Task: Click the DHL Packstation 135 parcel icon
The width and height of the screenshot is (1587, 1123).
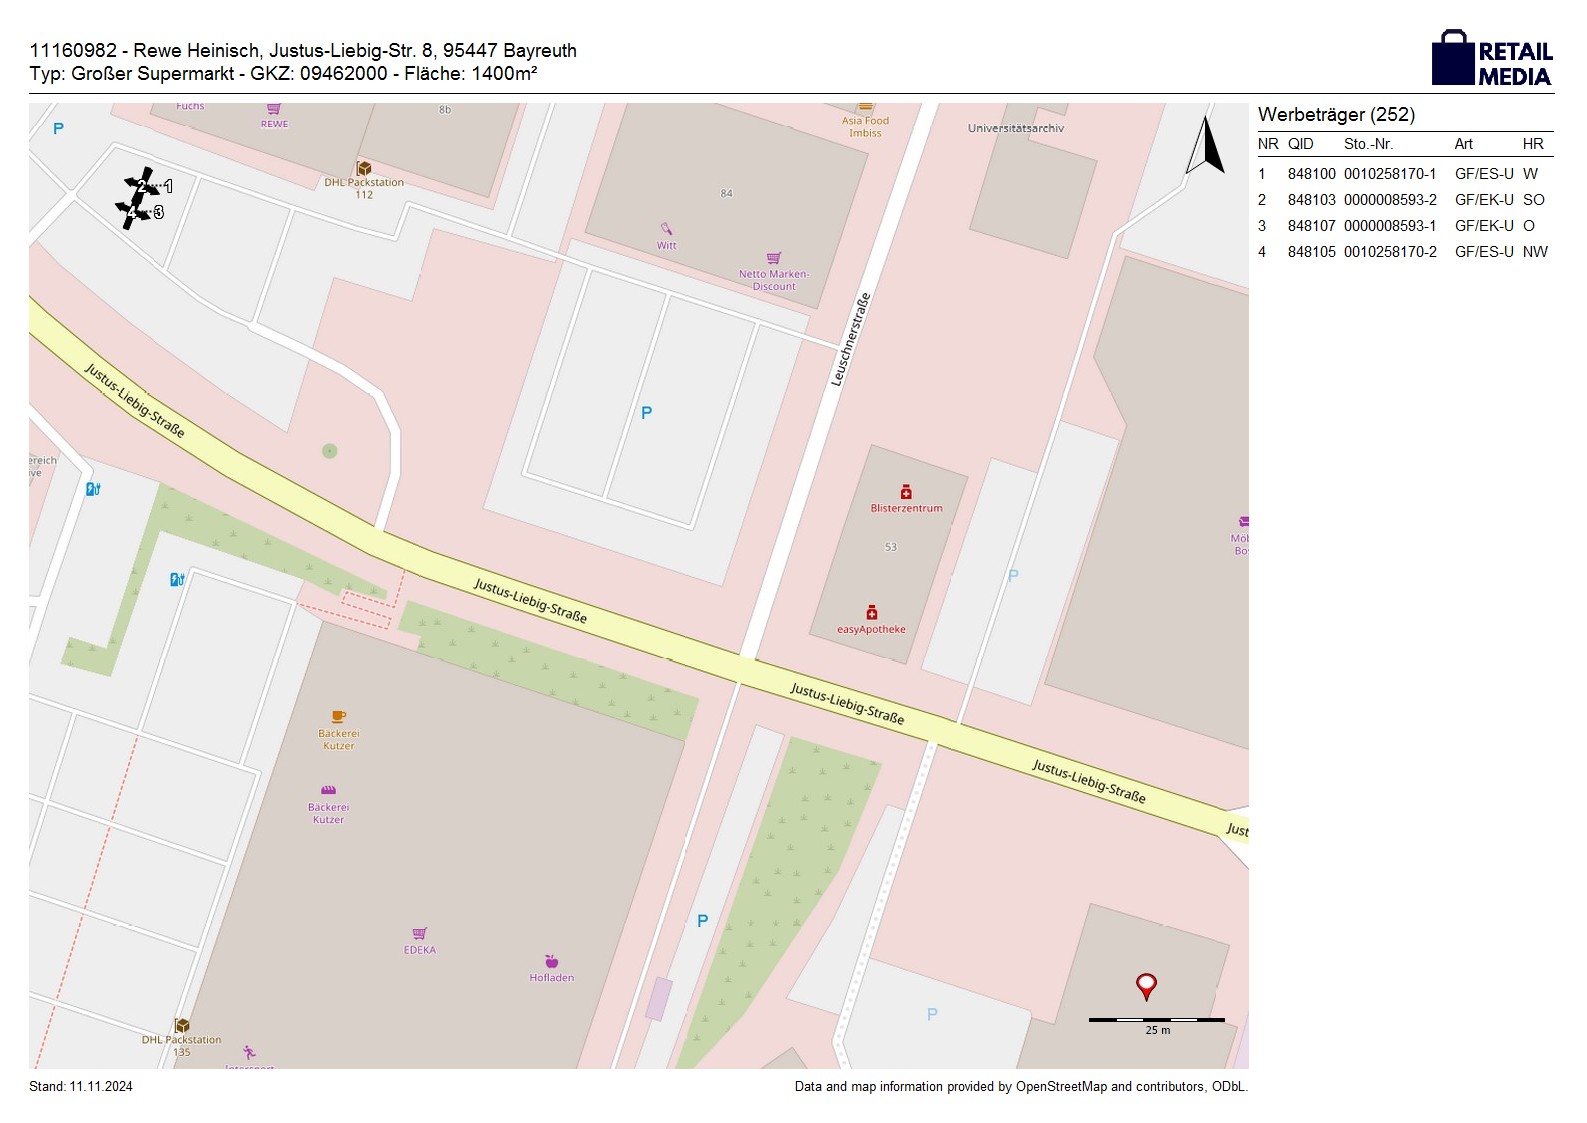Action: click(x=182, y=1025)
